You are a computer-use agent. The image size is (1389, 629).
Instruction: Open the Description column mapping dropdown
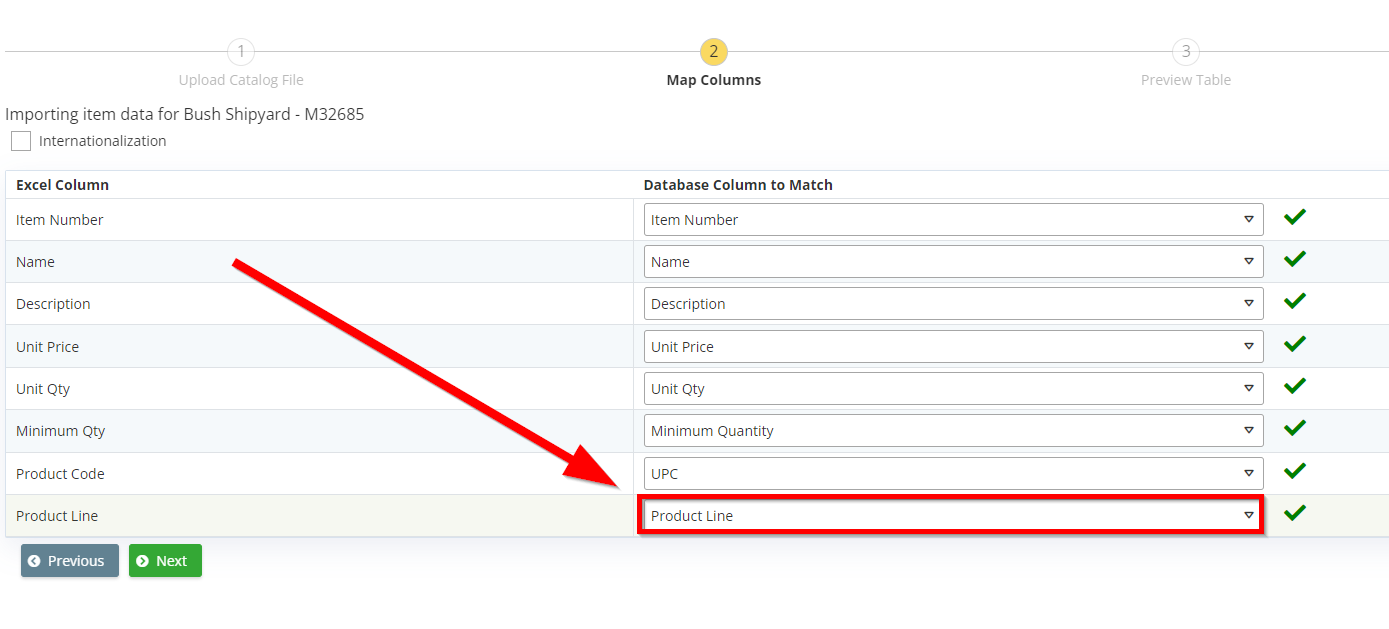tap(952, 304)
